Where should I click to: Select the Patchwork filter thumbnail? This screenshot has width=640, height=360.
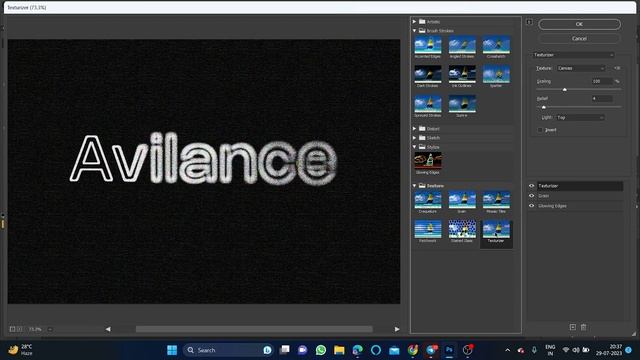point(427,229)
